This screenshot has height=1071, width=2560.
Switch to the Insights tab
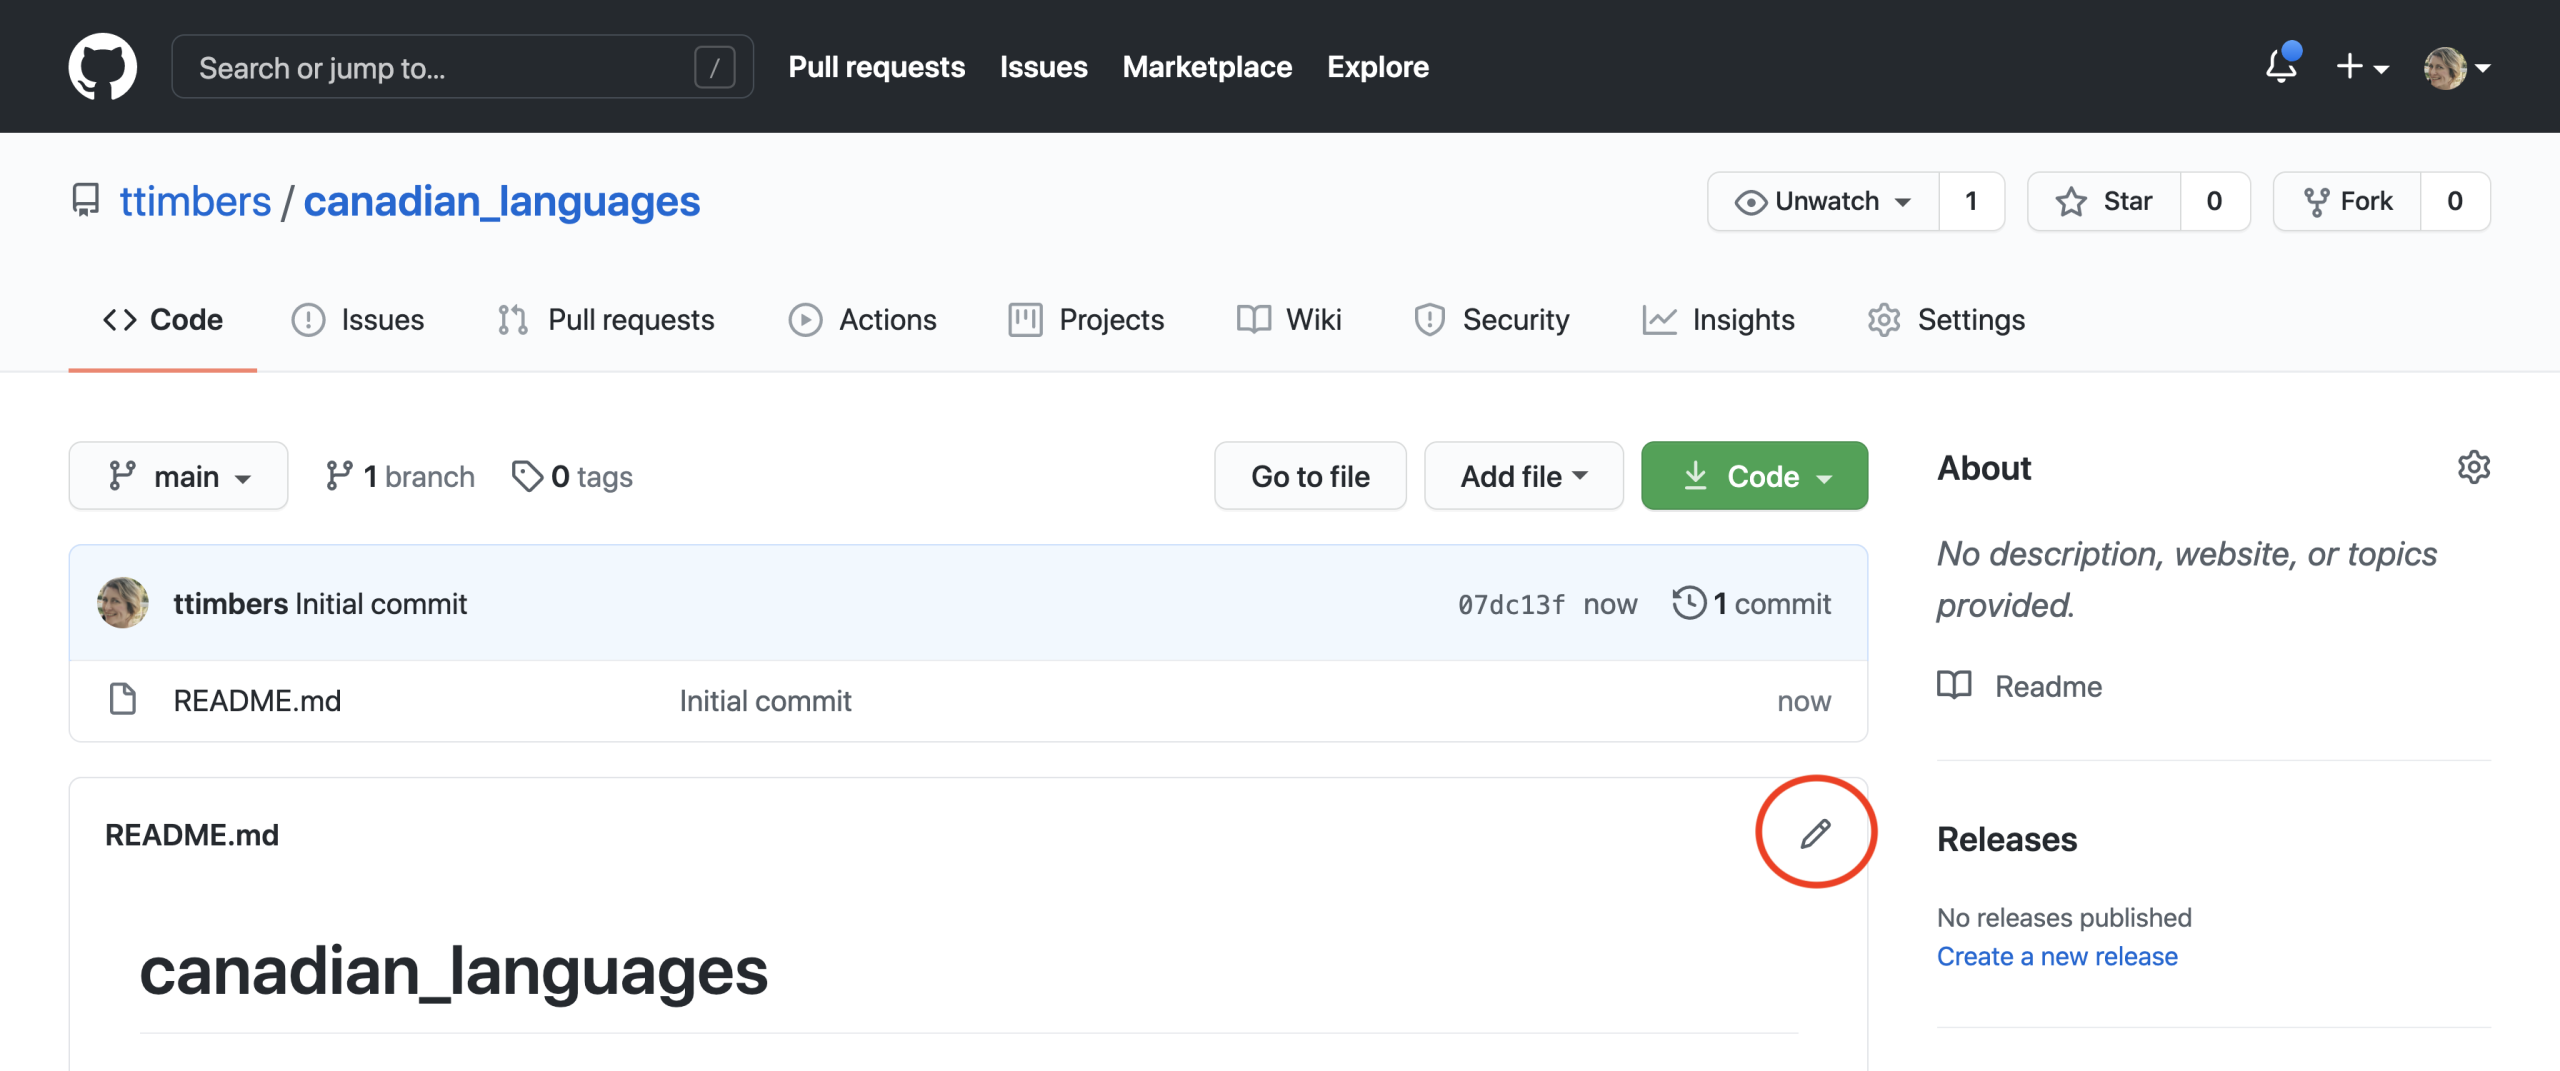1719,320
